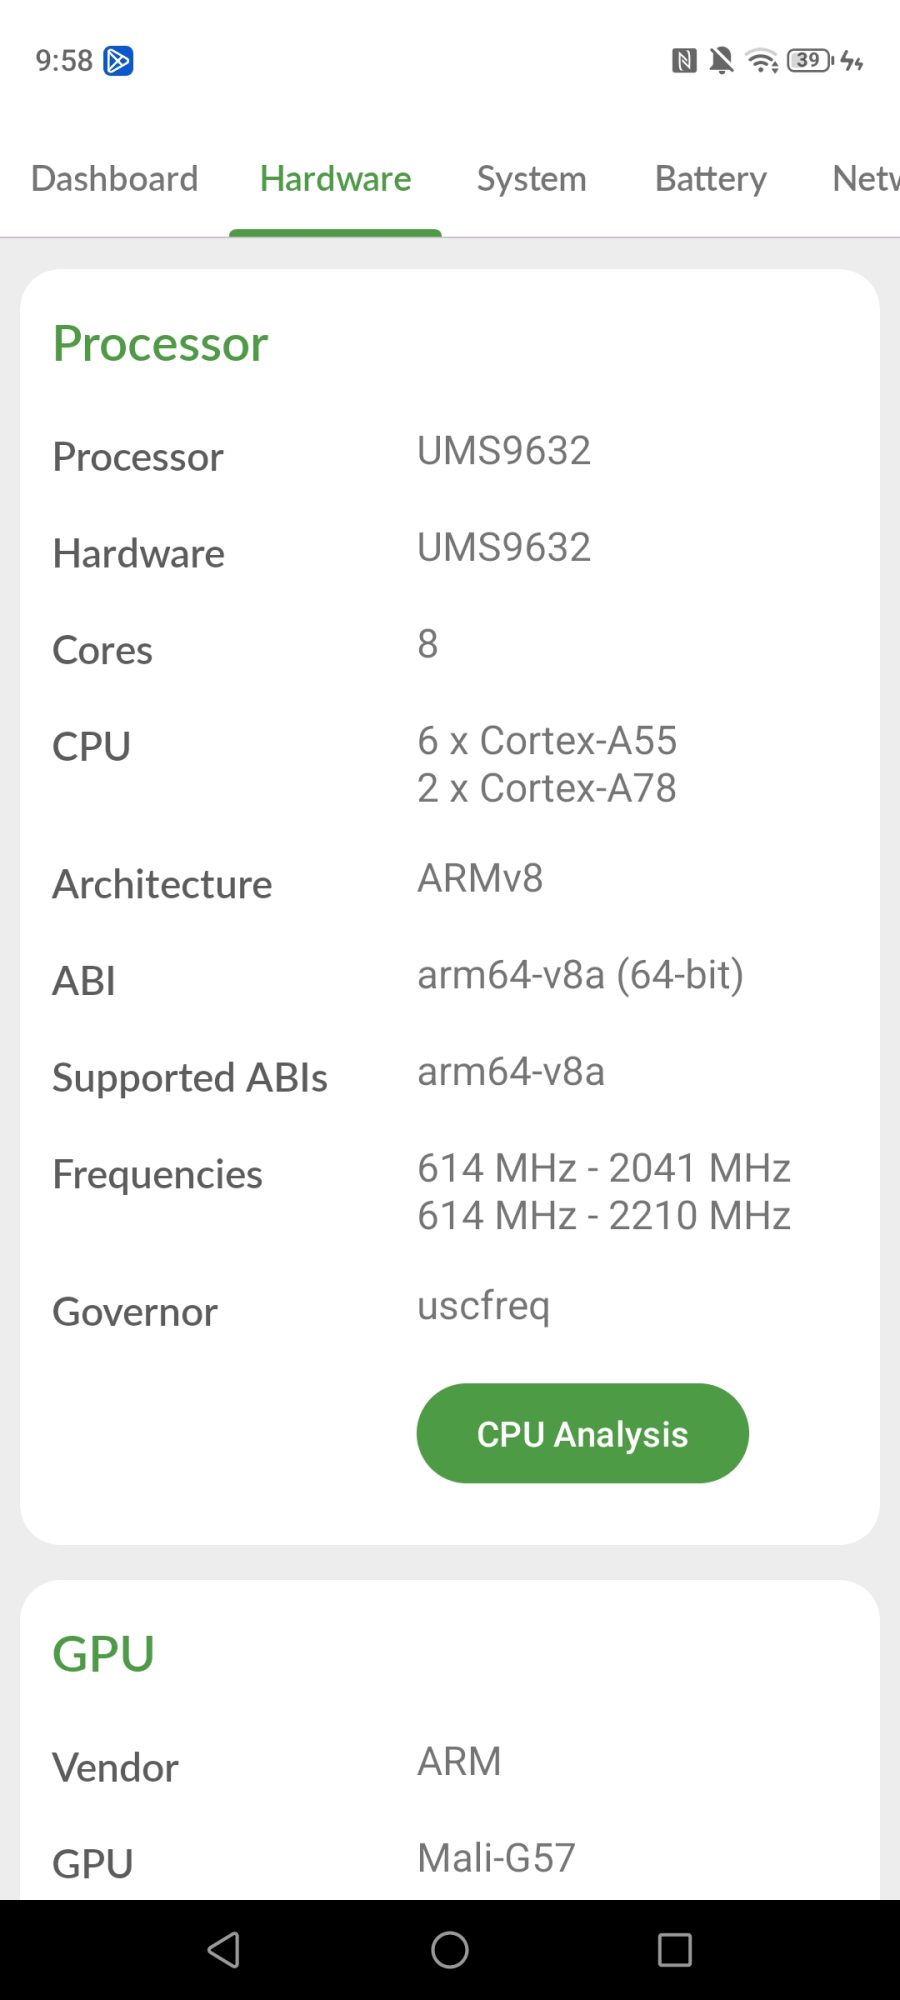Select the Hardware tab
Viewport: 900px width, 2000px height.
pyautogui.click(x=335, y=179)
